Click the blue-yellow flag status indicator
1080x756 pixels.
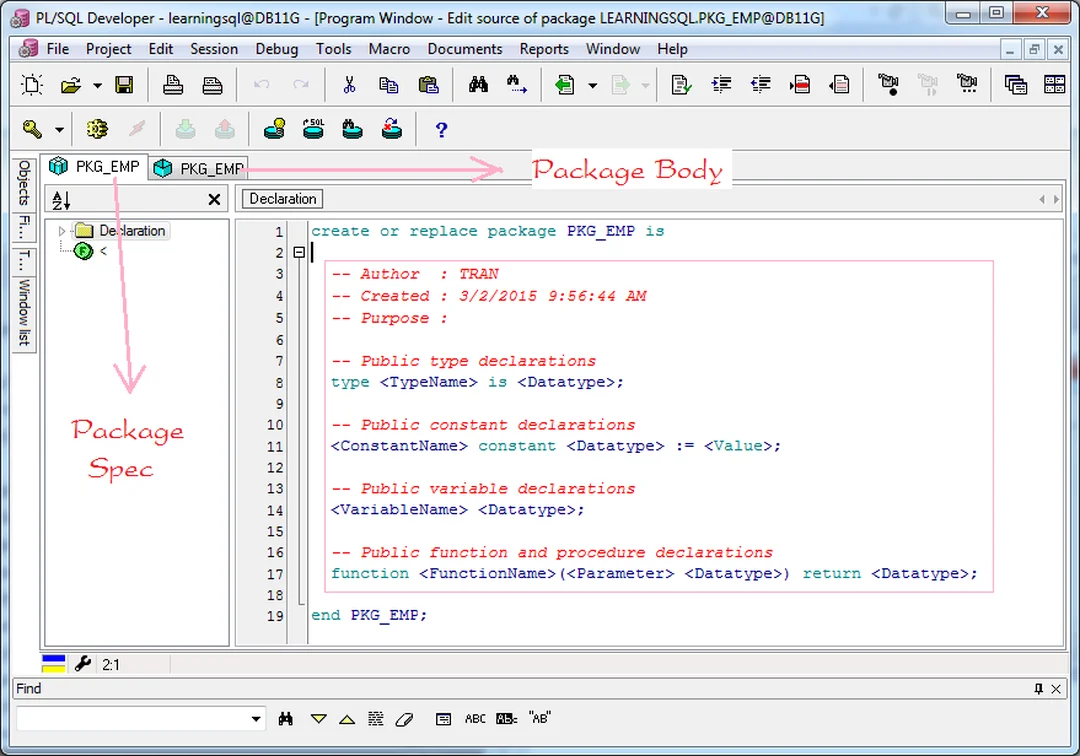tap(54, 664)
